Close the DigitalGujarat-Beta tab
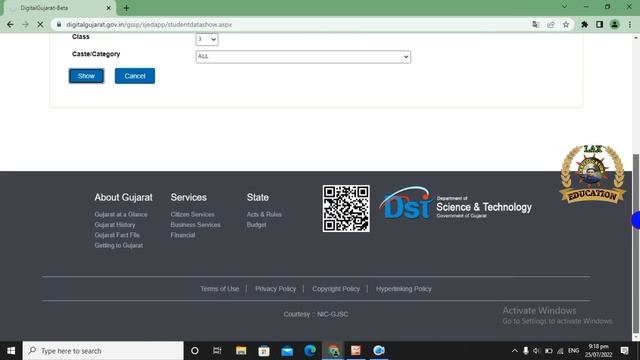This screenshot has height=360, width=640. [109, 8]
